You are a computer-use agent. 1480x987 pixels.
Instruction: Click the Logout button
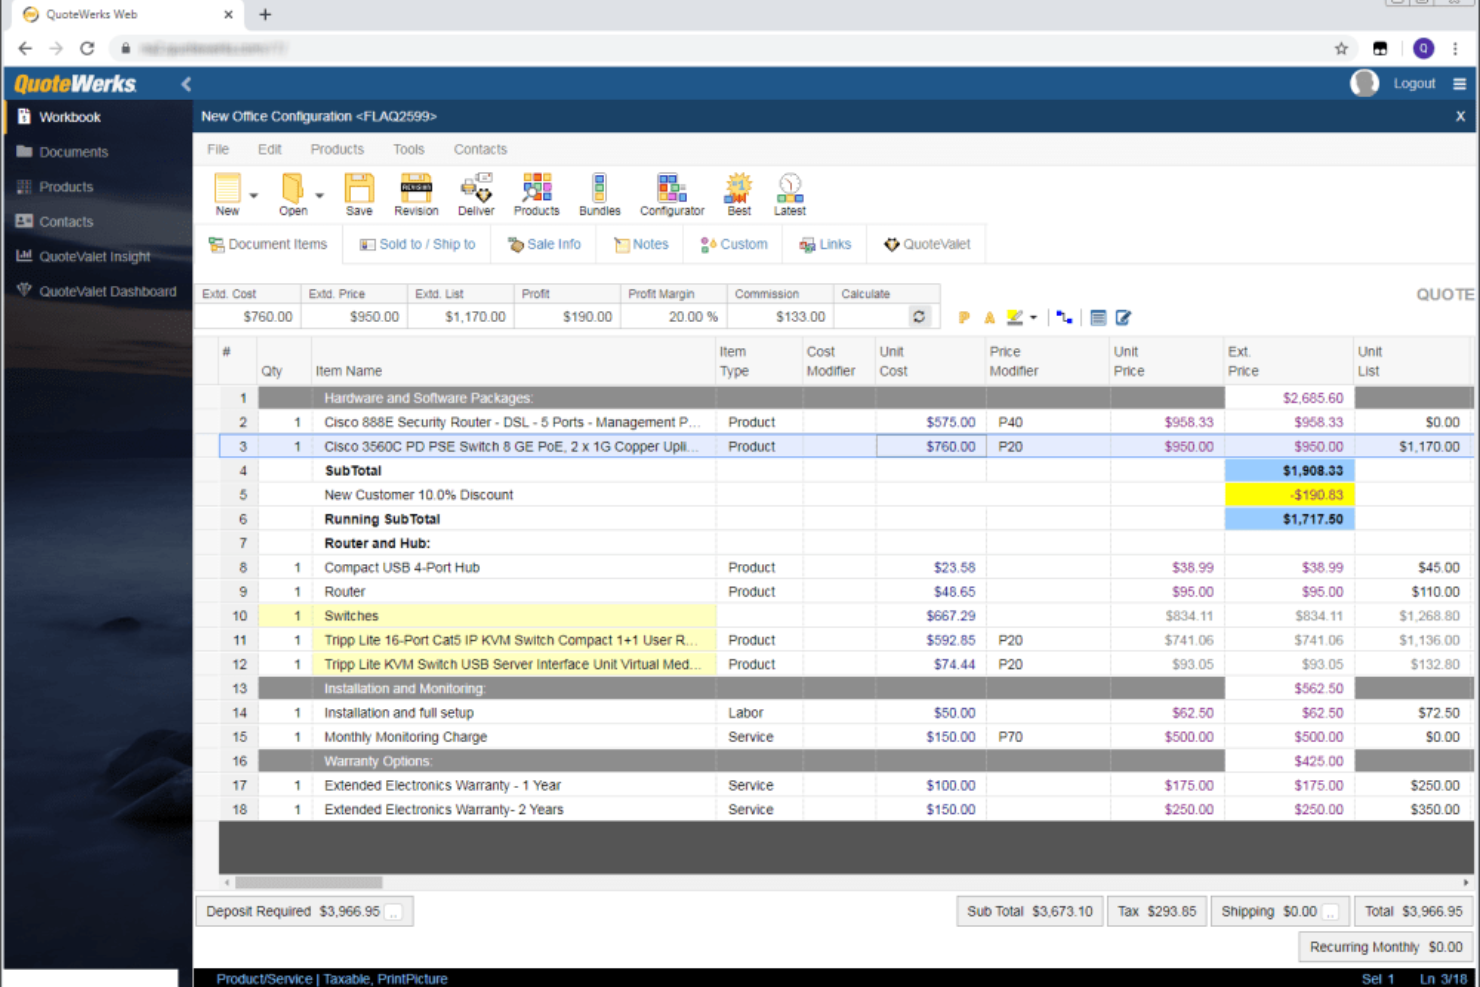click(x=1414, y=83)
